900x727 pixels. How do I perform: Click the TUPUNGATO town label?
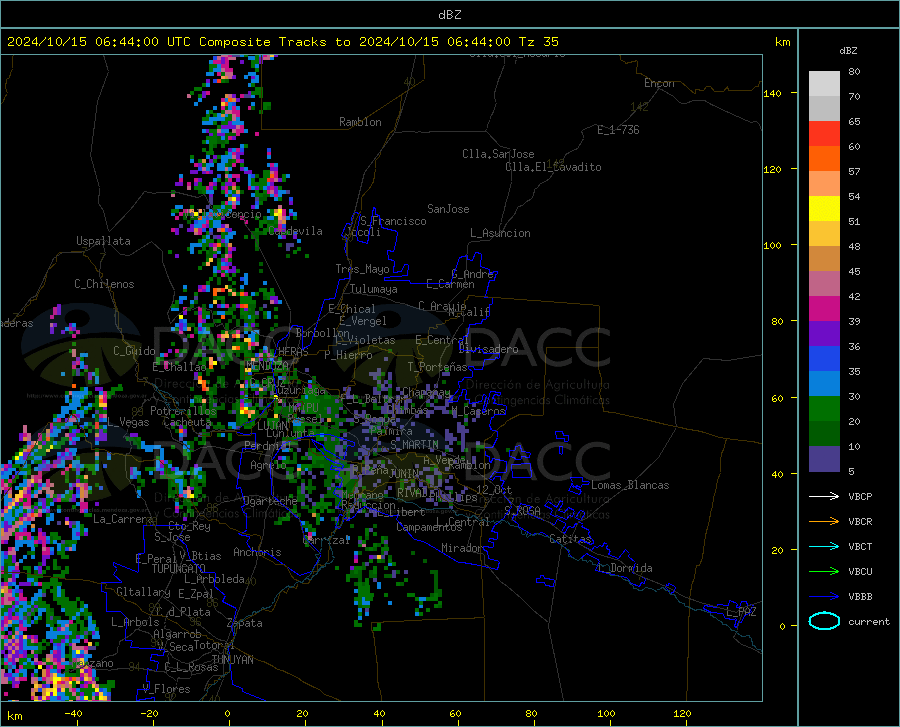click(179, 569)
